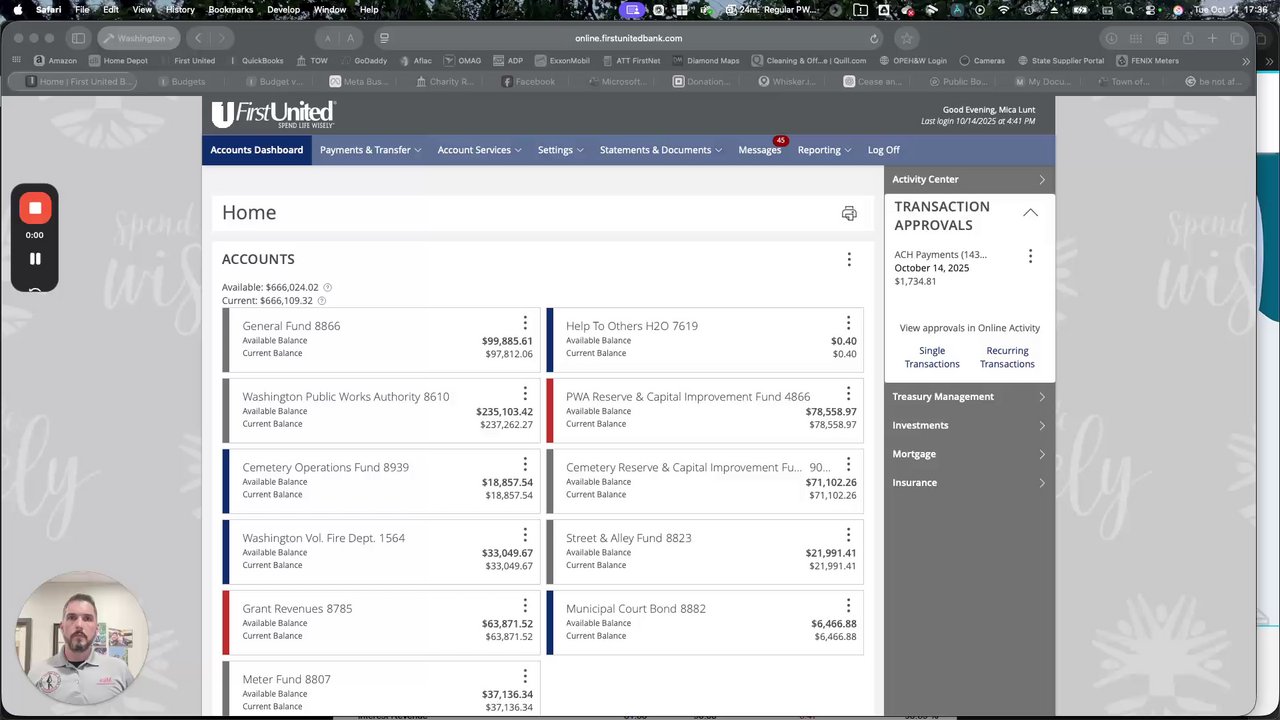Open the ACH Payments approval options menu
The image size is (1280, 720).
click(1030, 256)
